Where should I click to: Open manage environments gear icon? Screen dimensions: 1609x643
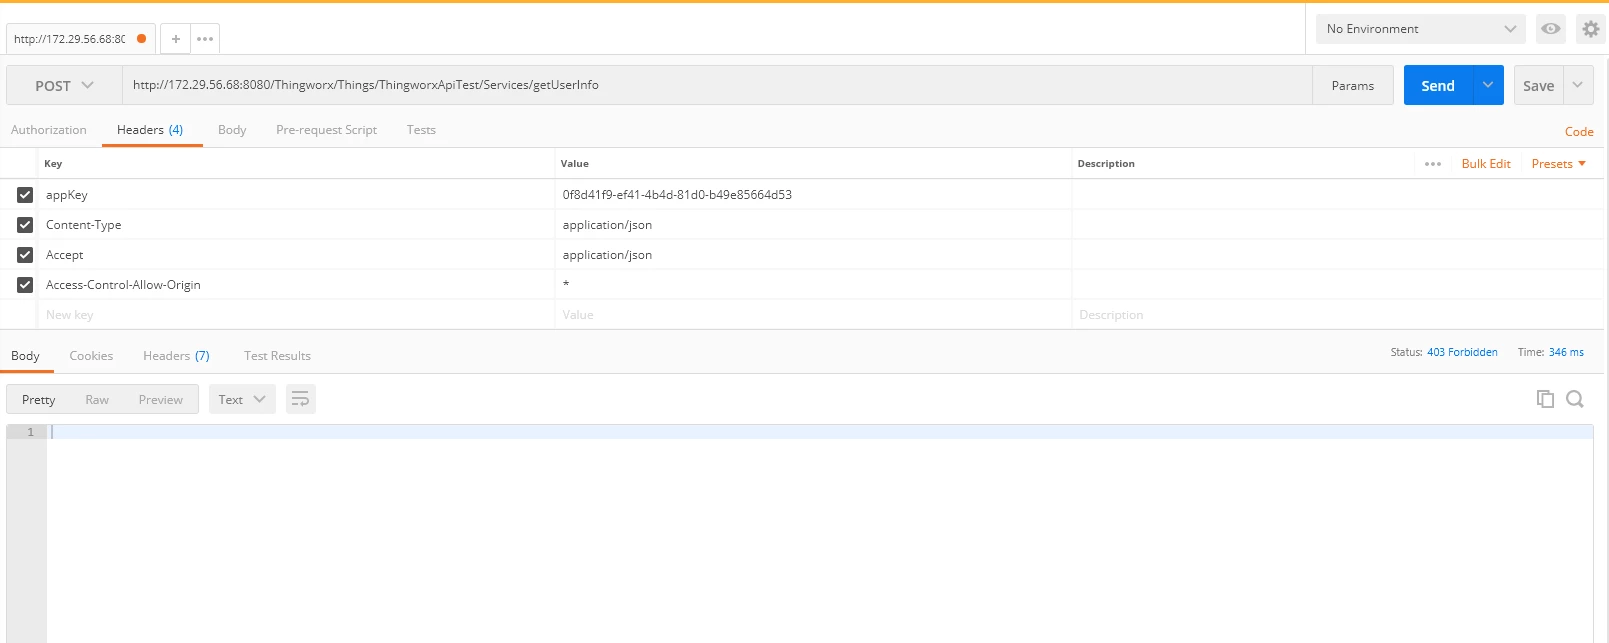[x=1590, y=29]
